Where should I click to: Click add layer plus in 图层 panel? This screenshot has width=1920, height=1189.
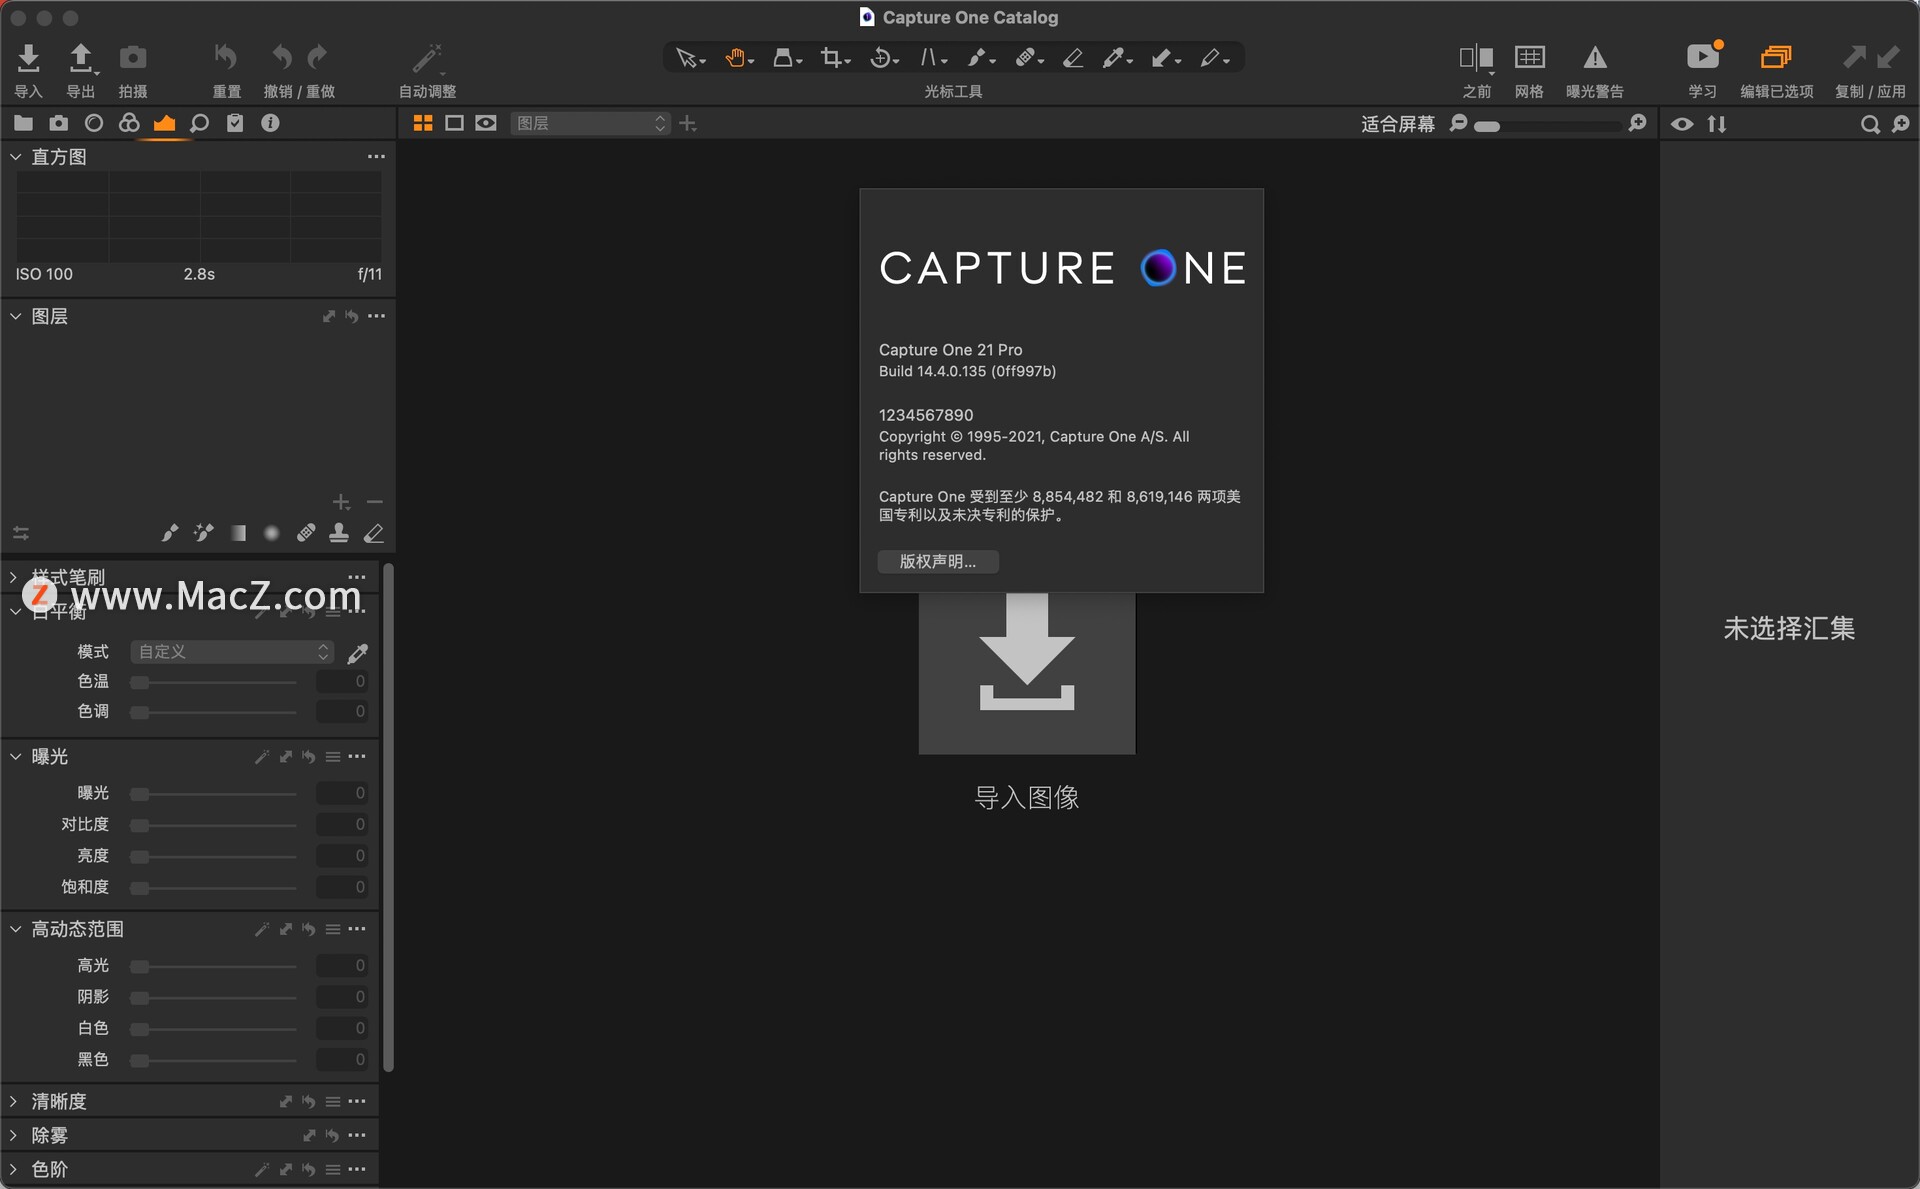tap(341, 502)
